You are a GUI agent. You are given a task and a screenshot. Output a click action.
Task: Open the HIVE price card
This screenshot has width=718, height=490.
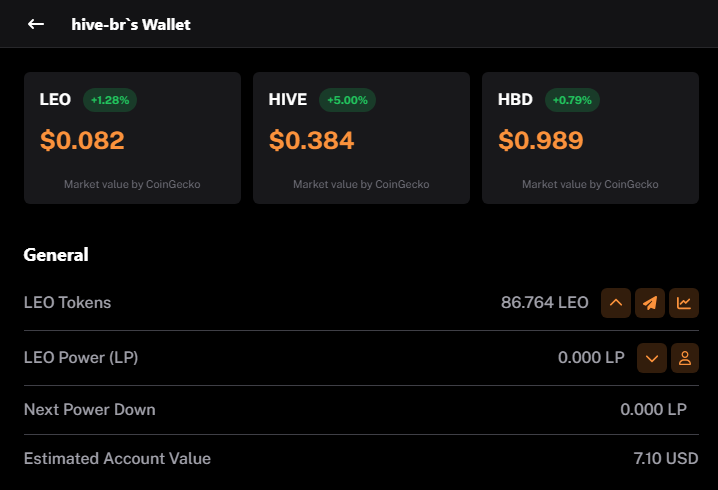[361, 138]
